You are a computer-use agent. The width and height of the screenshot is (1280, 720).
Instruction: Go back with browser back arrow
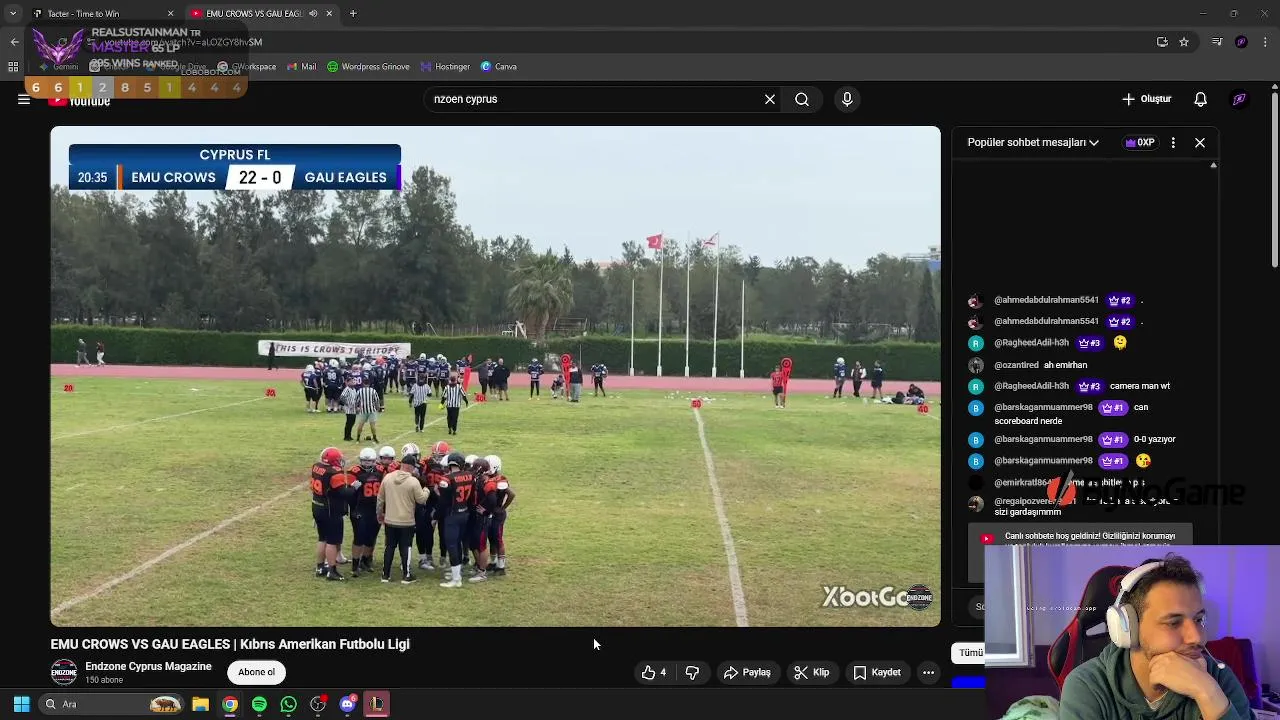[14, 42]
